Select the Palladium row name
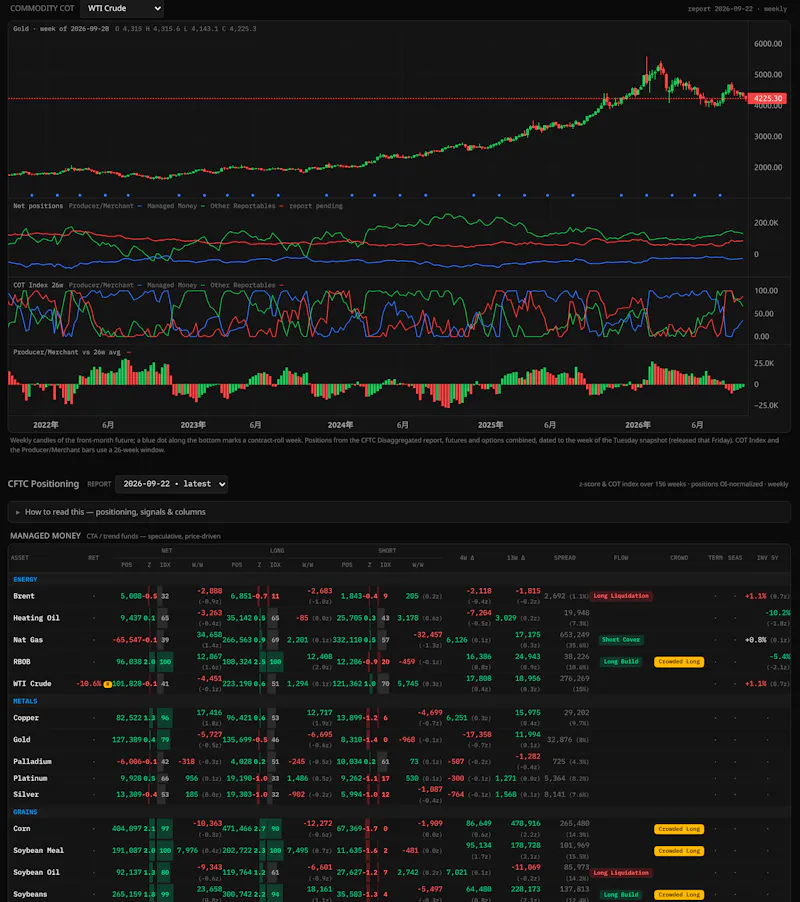 coord(32,762)
